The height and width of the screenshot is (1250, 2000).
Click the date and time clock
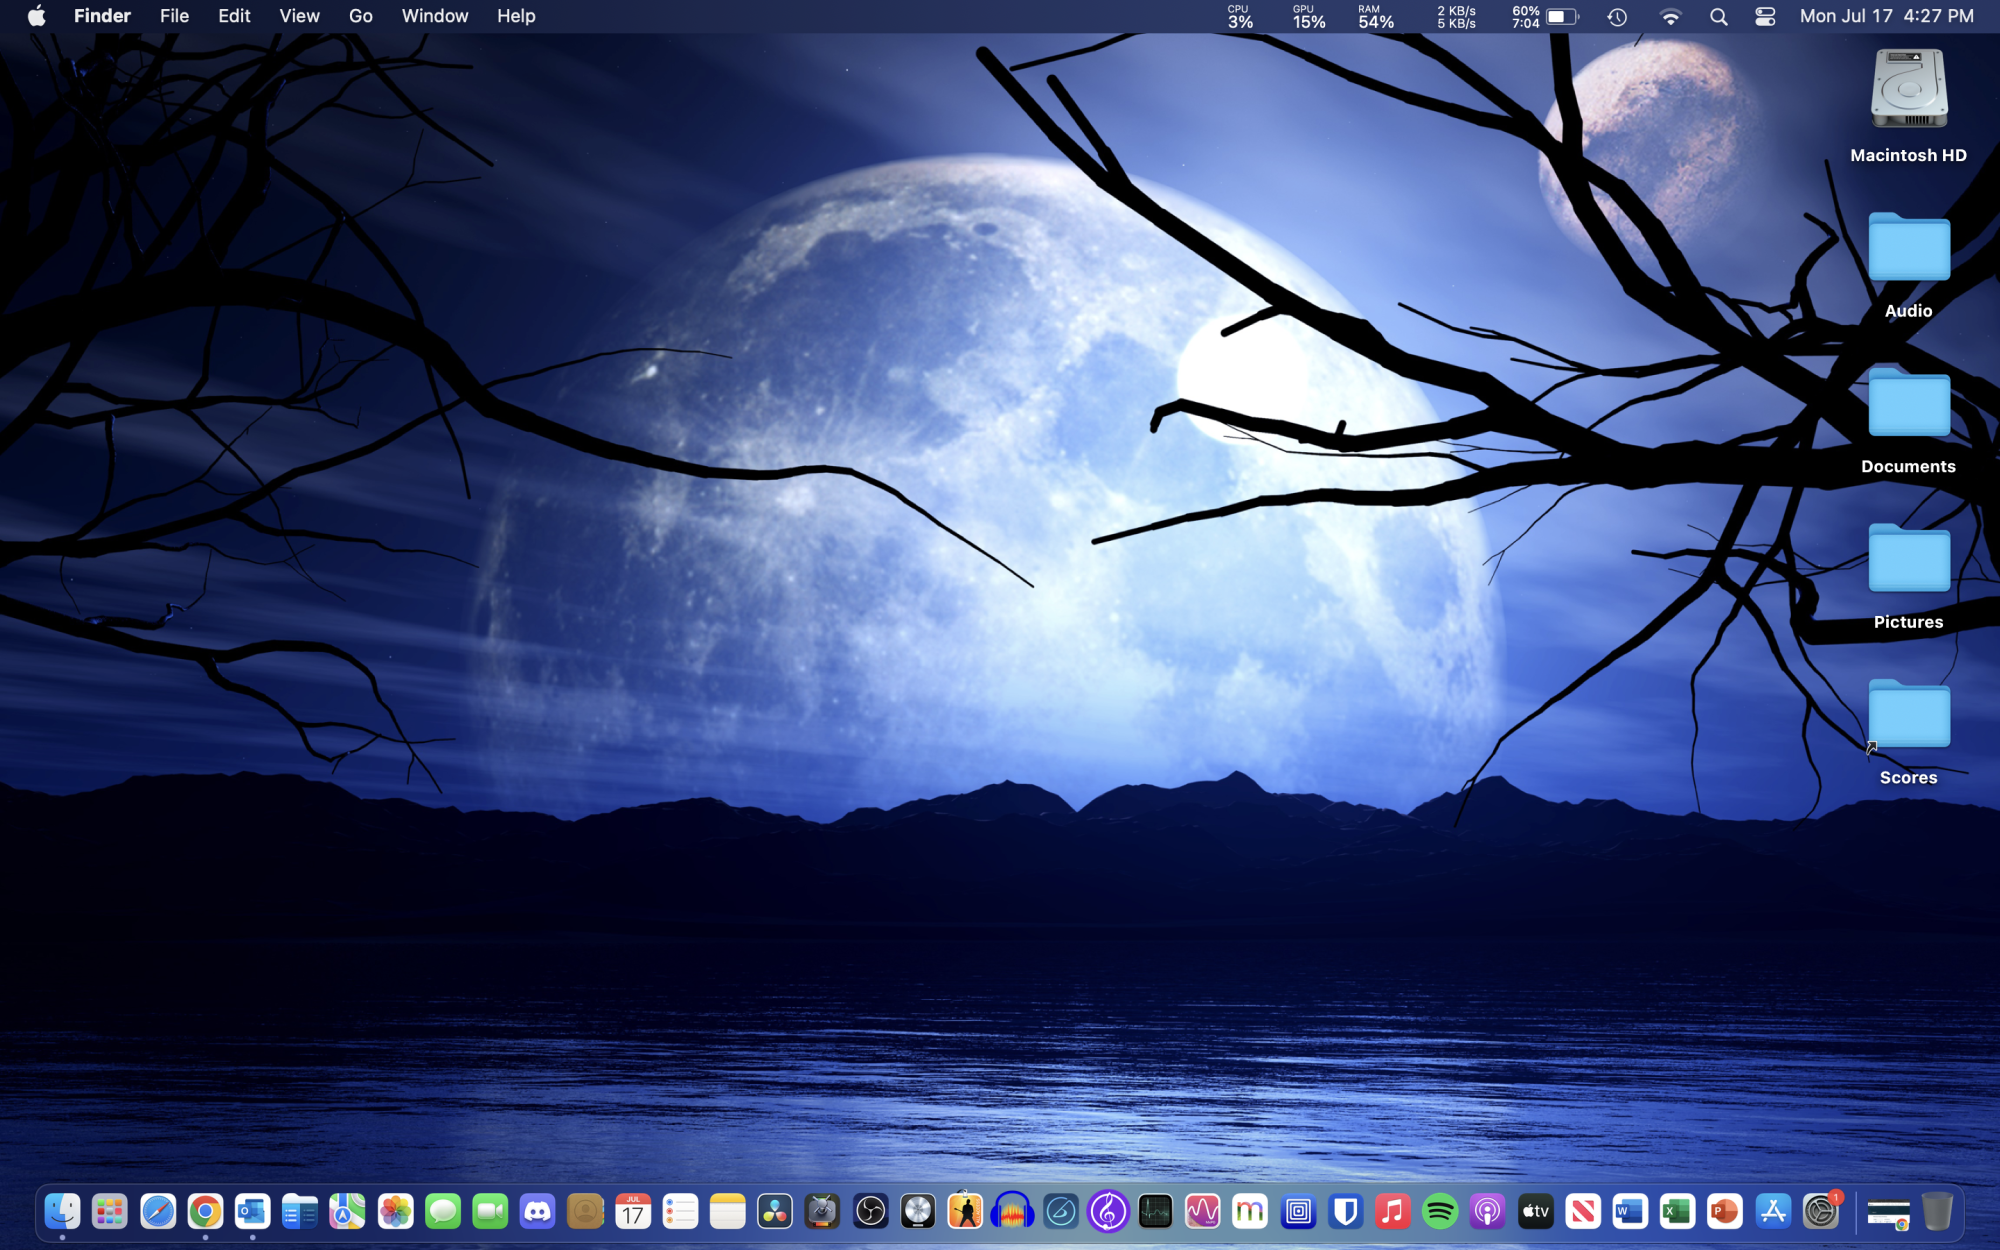pyautogui.click(x=1886, y=16)
